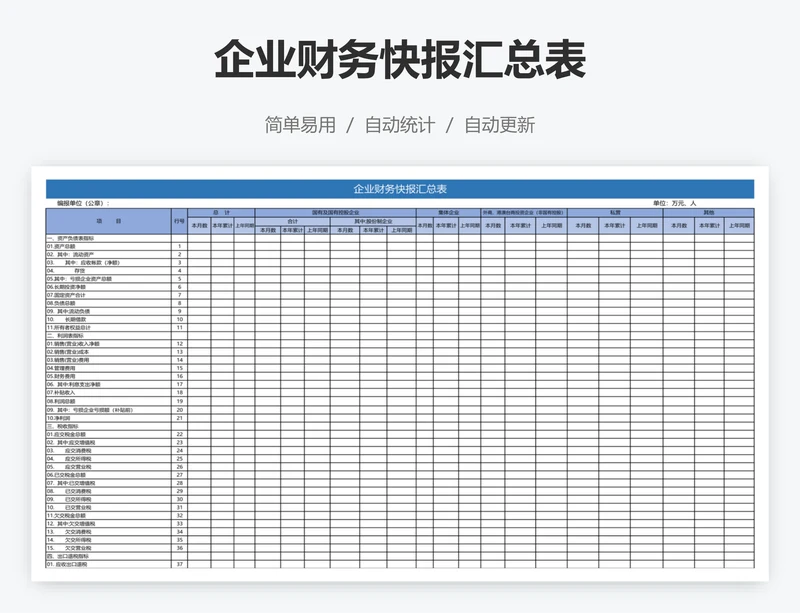Click 本月数 header under 总计
800x613 pixels.
[199, 226]
